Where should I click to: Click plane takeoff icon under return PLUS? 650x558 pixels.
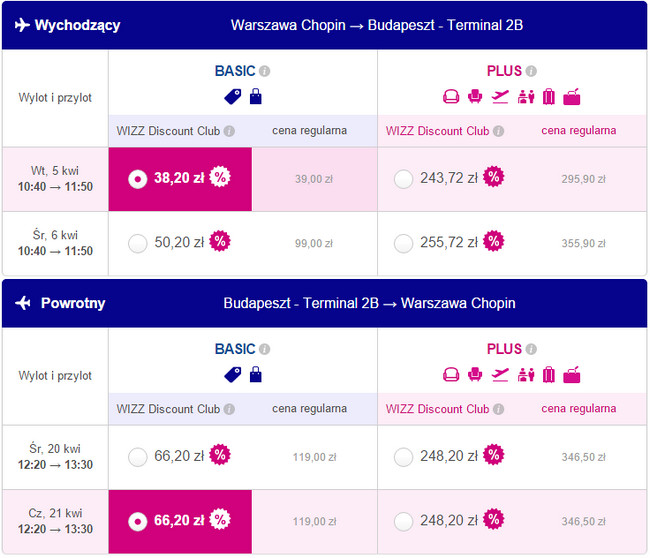(500, 375)
